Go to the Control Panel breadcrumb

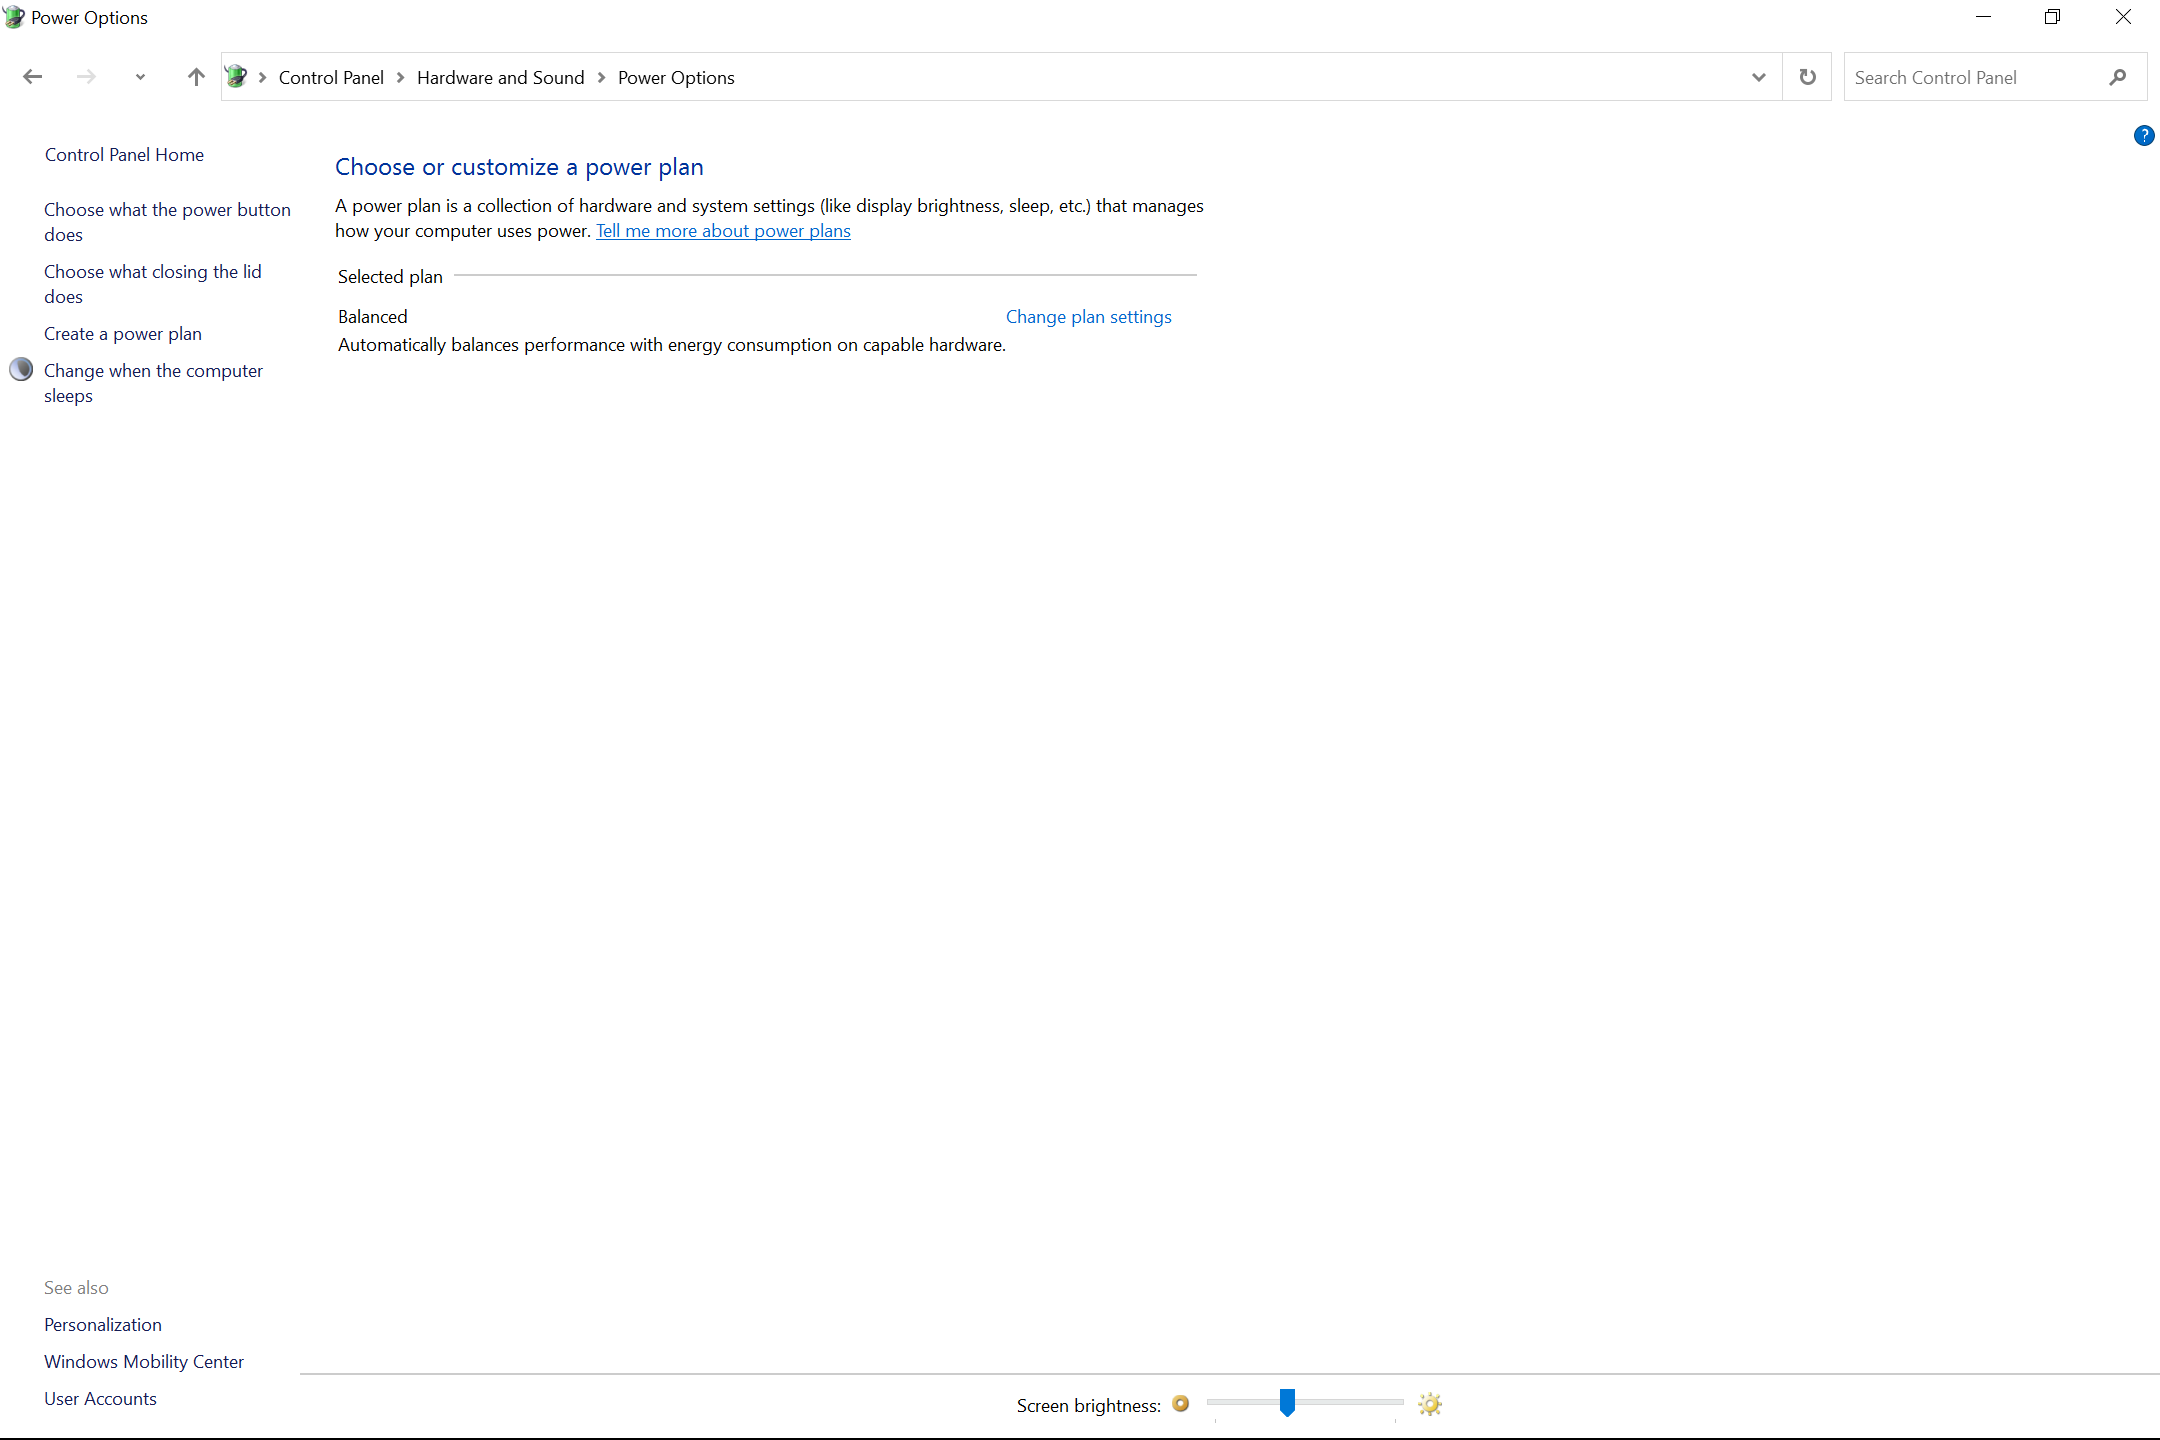point(331,78)
